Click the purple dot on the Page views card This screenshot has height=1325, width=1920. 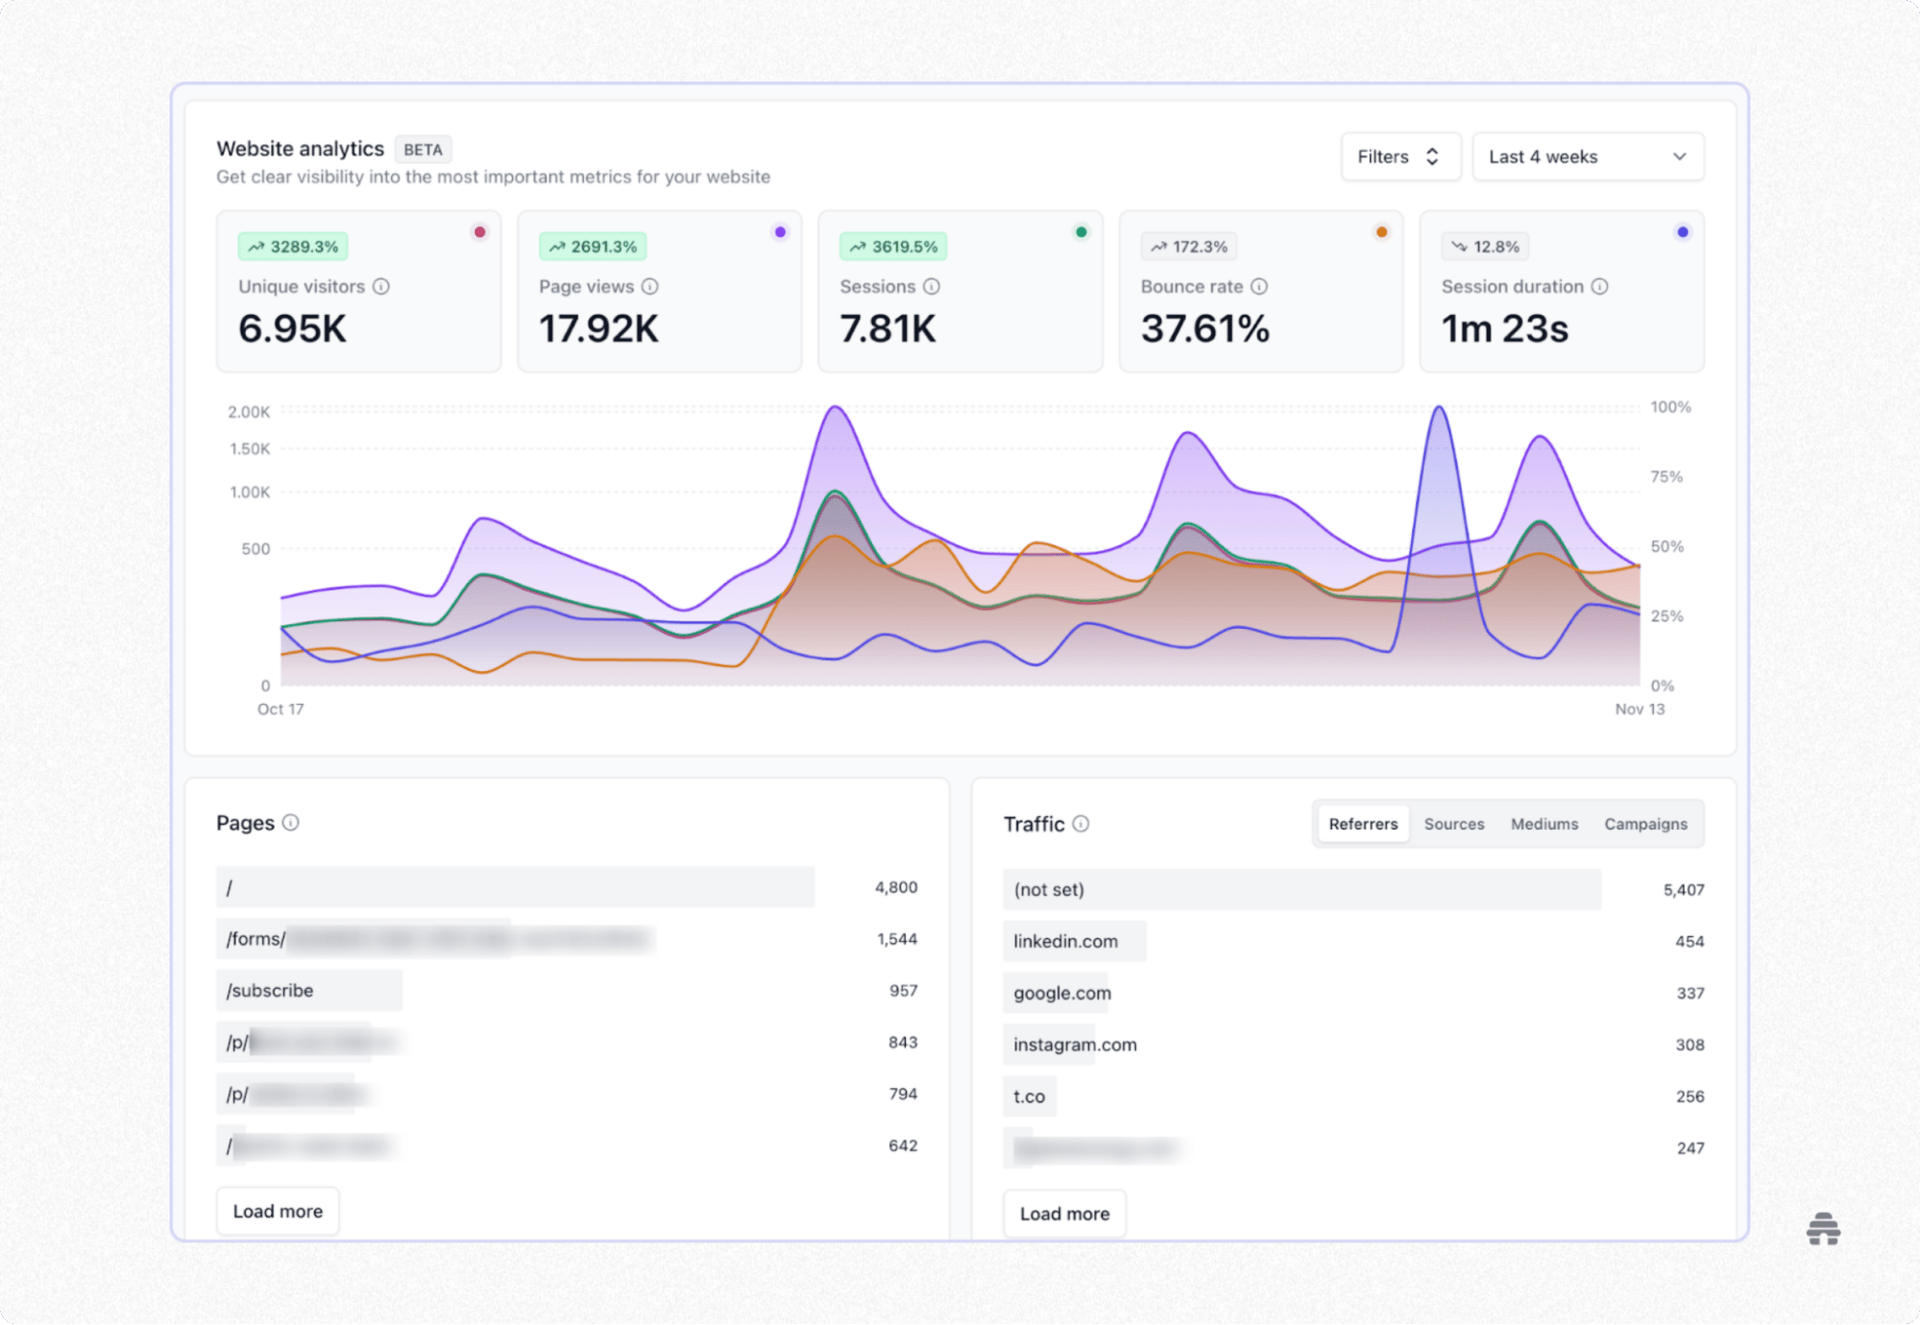(x=780, y=231)
